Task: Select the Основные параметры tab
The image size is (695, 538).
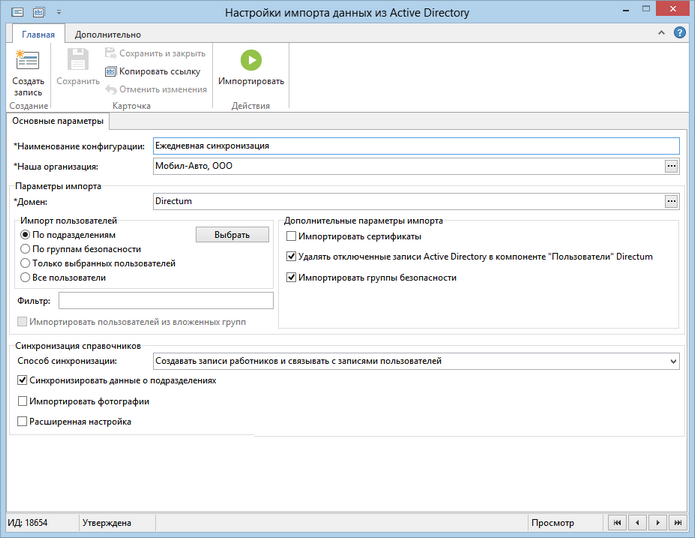Action: tap(58, 121)
